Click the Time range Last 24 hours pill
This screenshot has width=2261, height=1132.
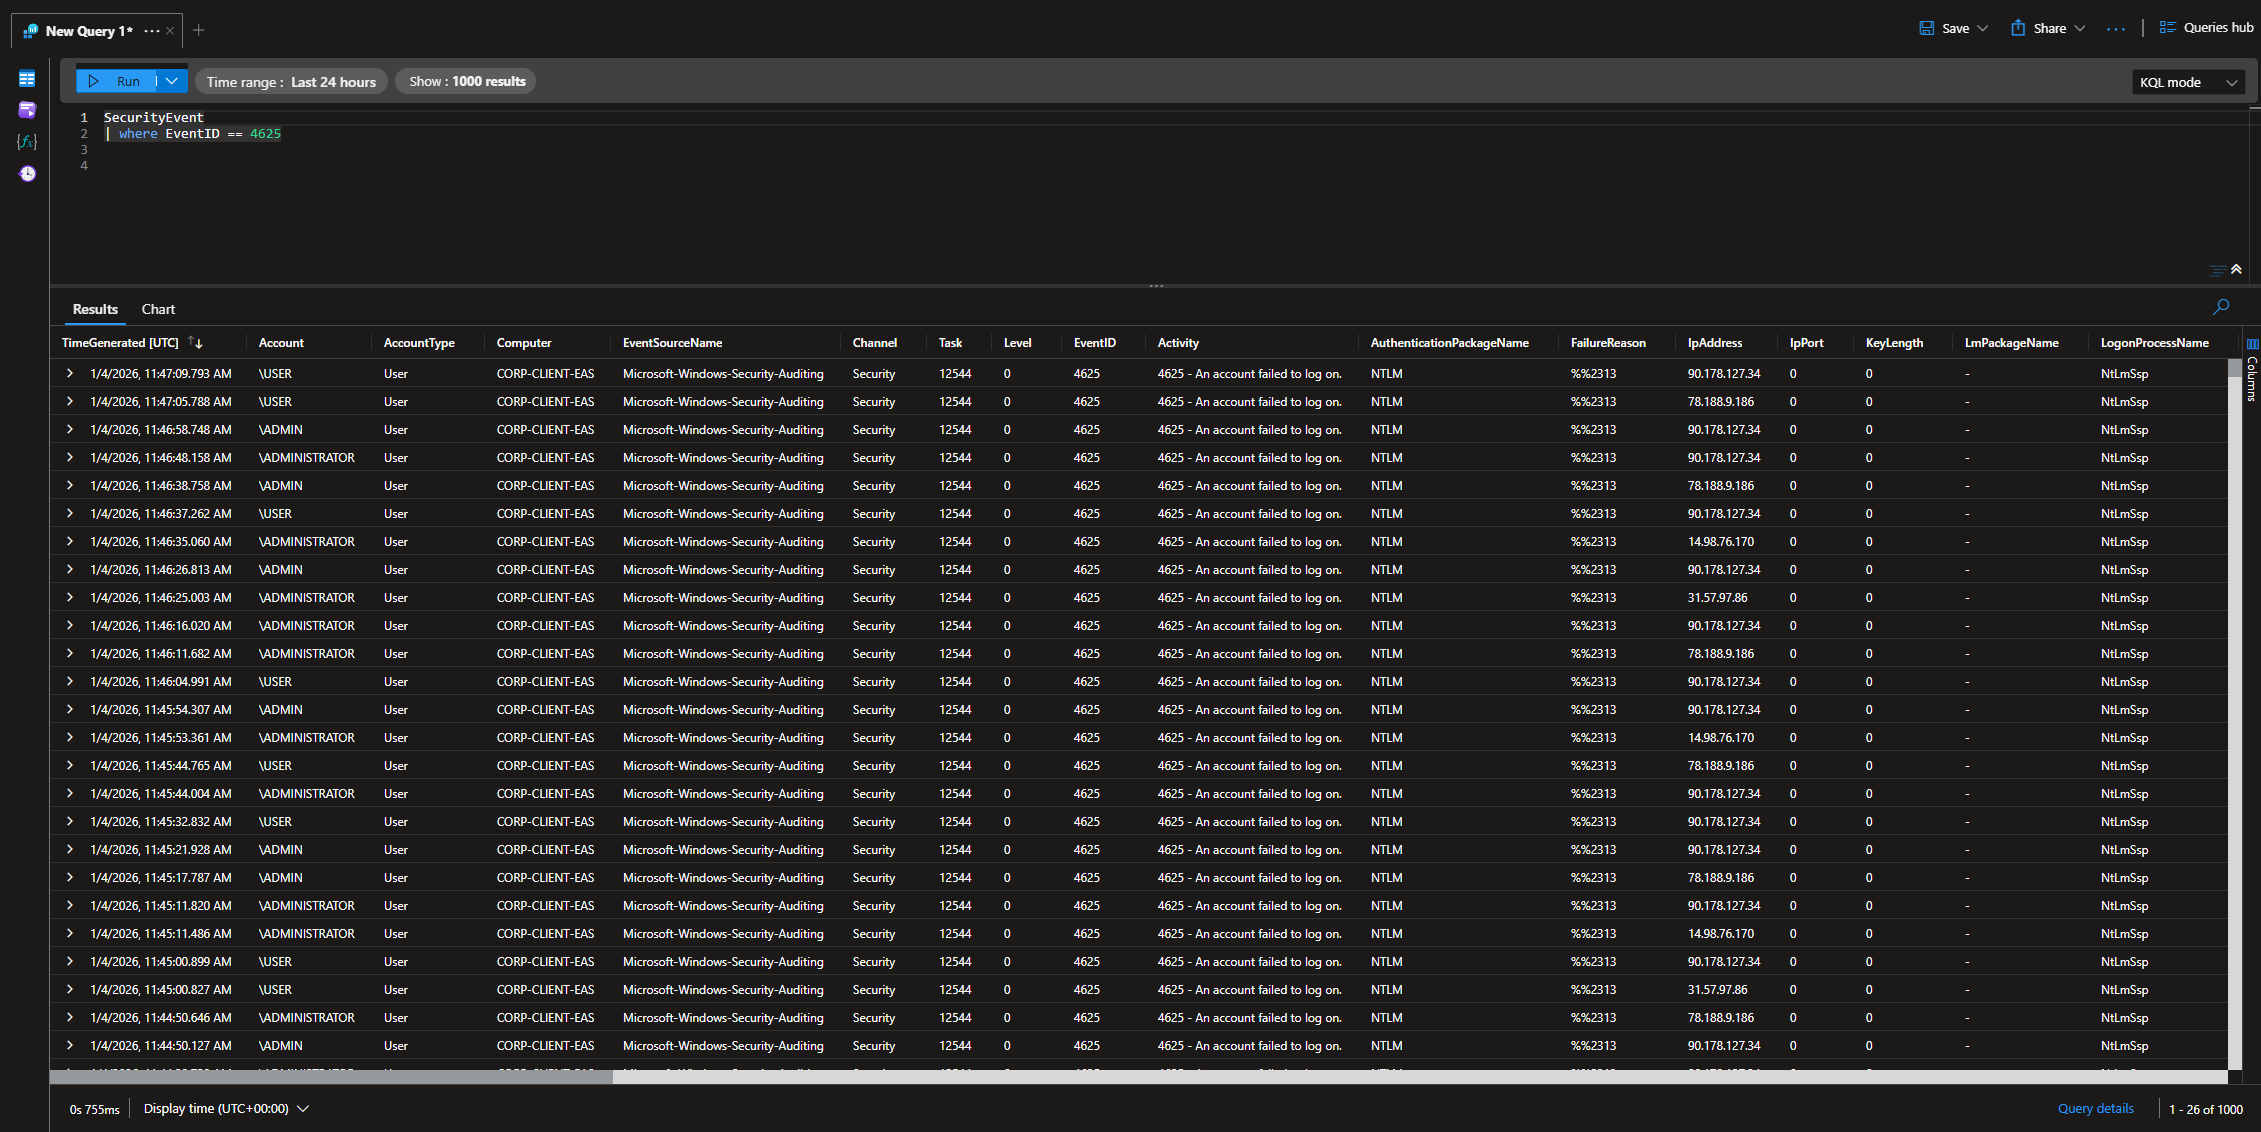[x=291, y=82]
